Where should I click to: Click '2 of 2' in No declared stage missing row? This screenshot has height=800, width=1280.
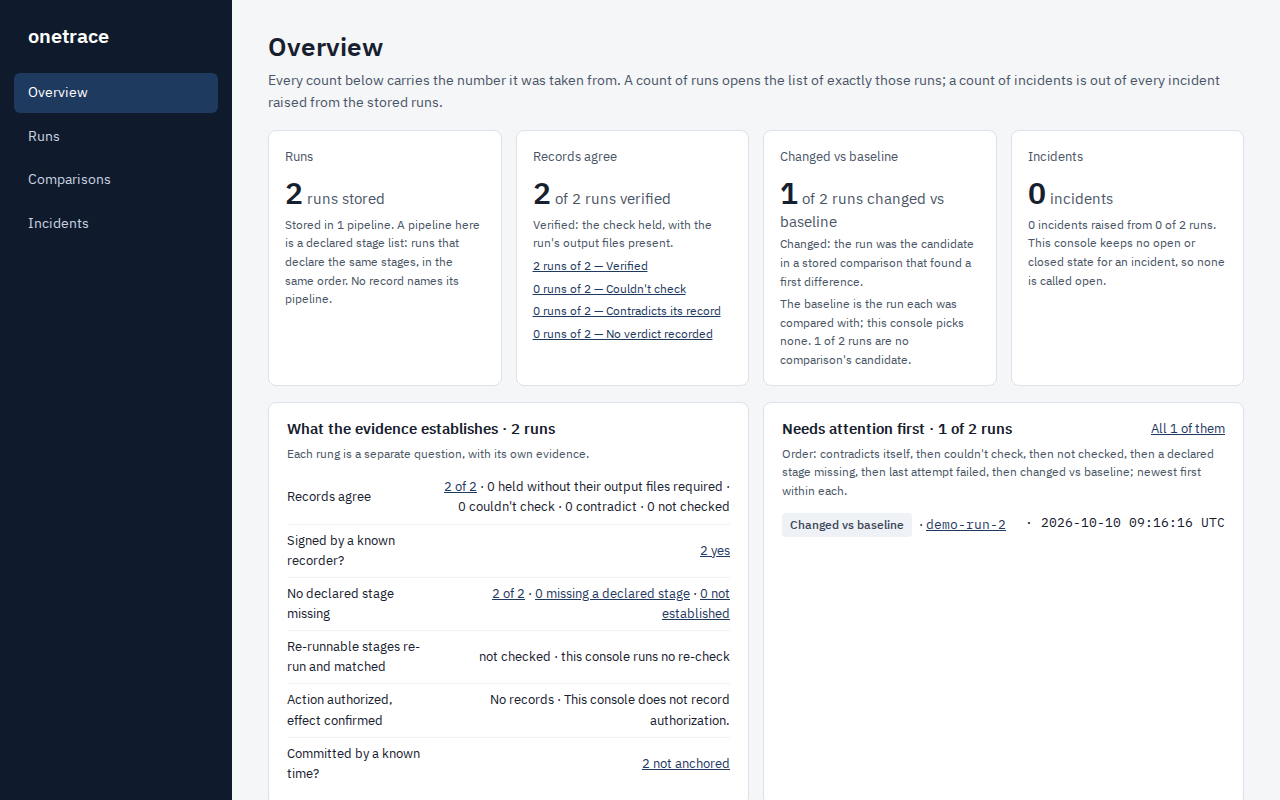508,594
